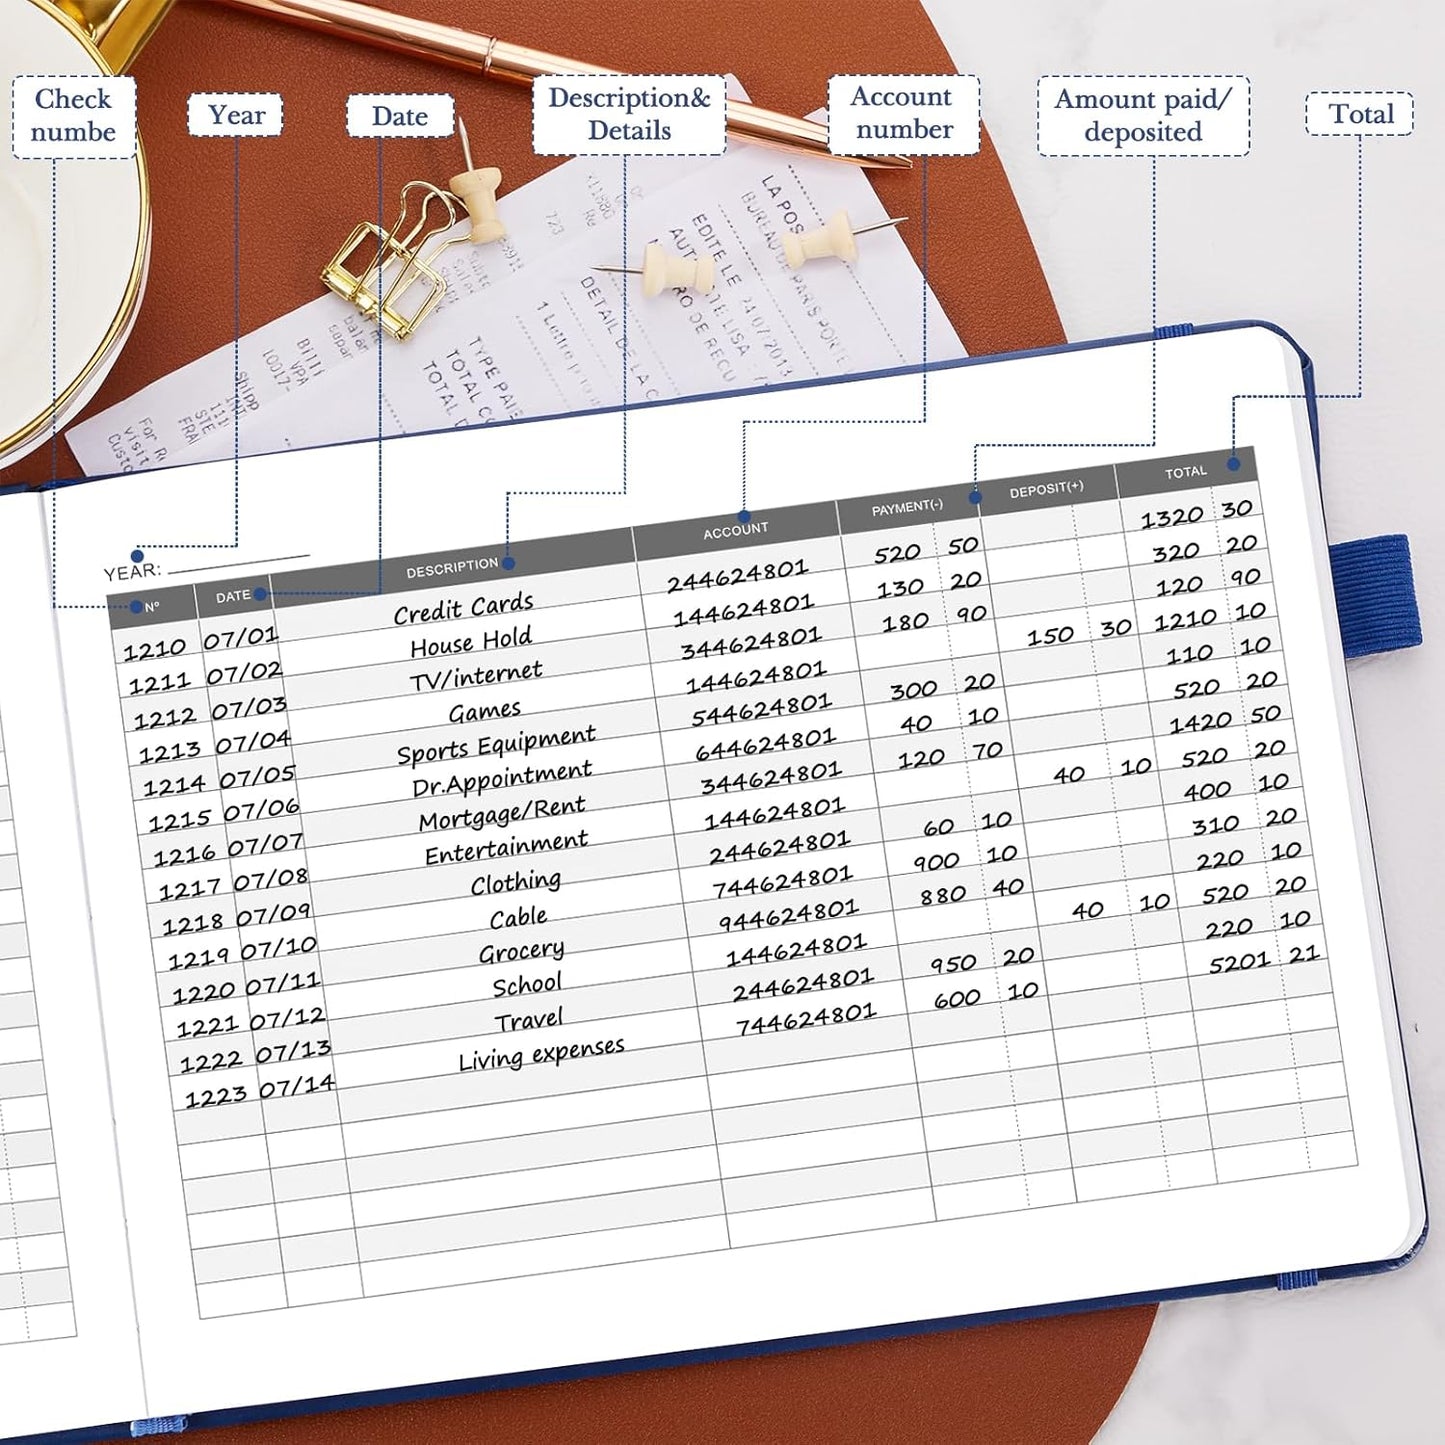Select the TOTAL column header in the register

click(x=1186, y=471)
